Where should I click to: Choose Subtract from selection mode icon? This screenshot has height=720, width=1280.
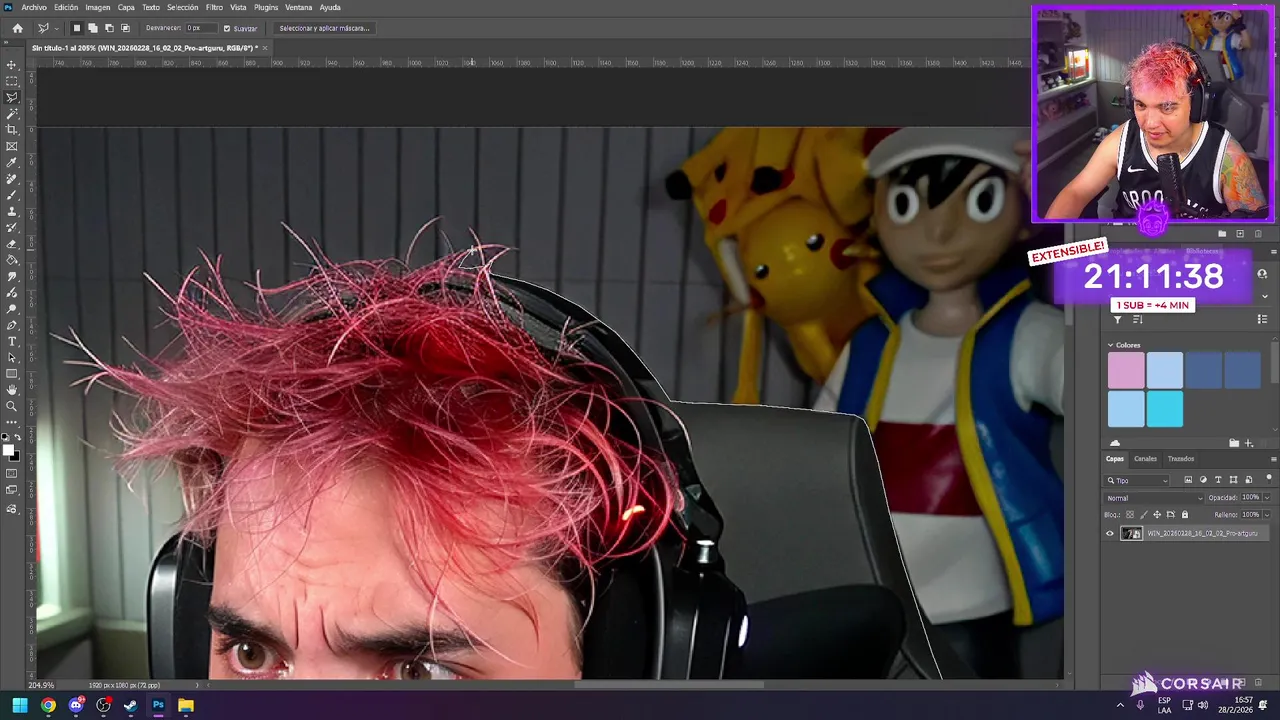[108, 28]
